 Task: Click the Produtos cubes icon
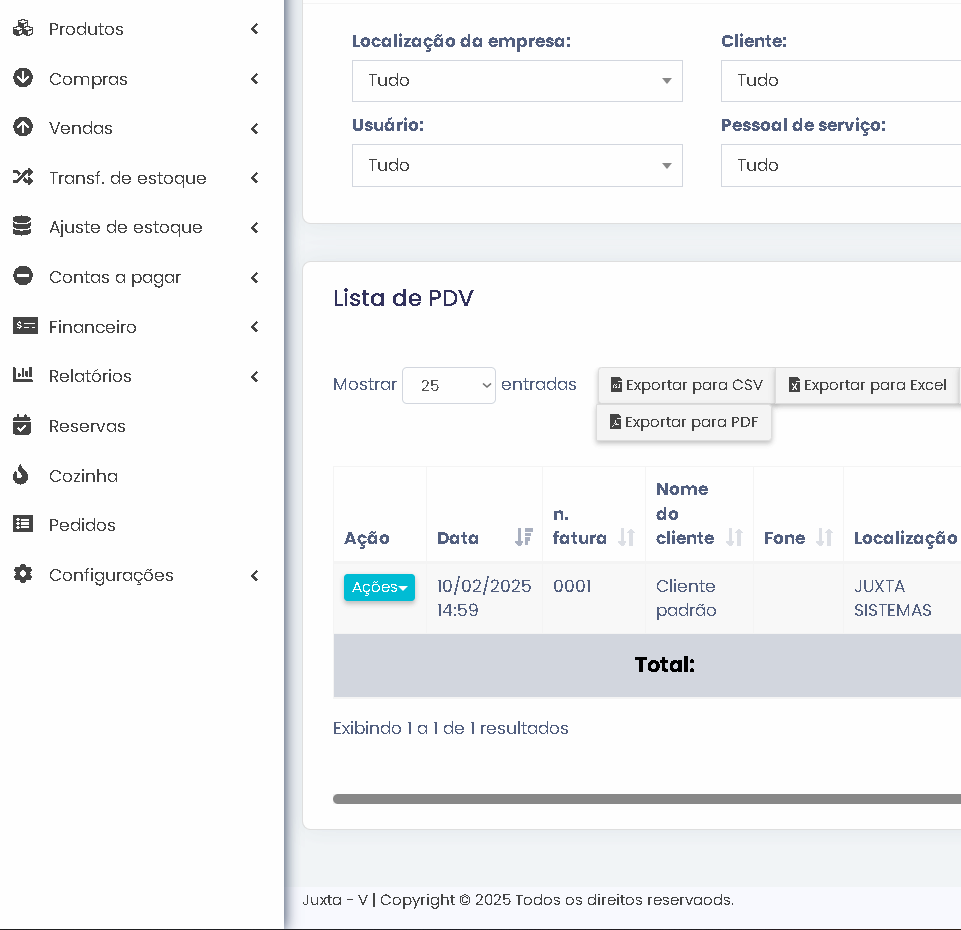coord(22,29)
